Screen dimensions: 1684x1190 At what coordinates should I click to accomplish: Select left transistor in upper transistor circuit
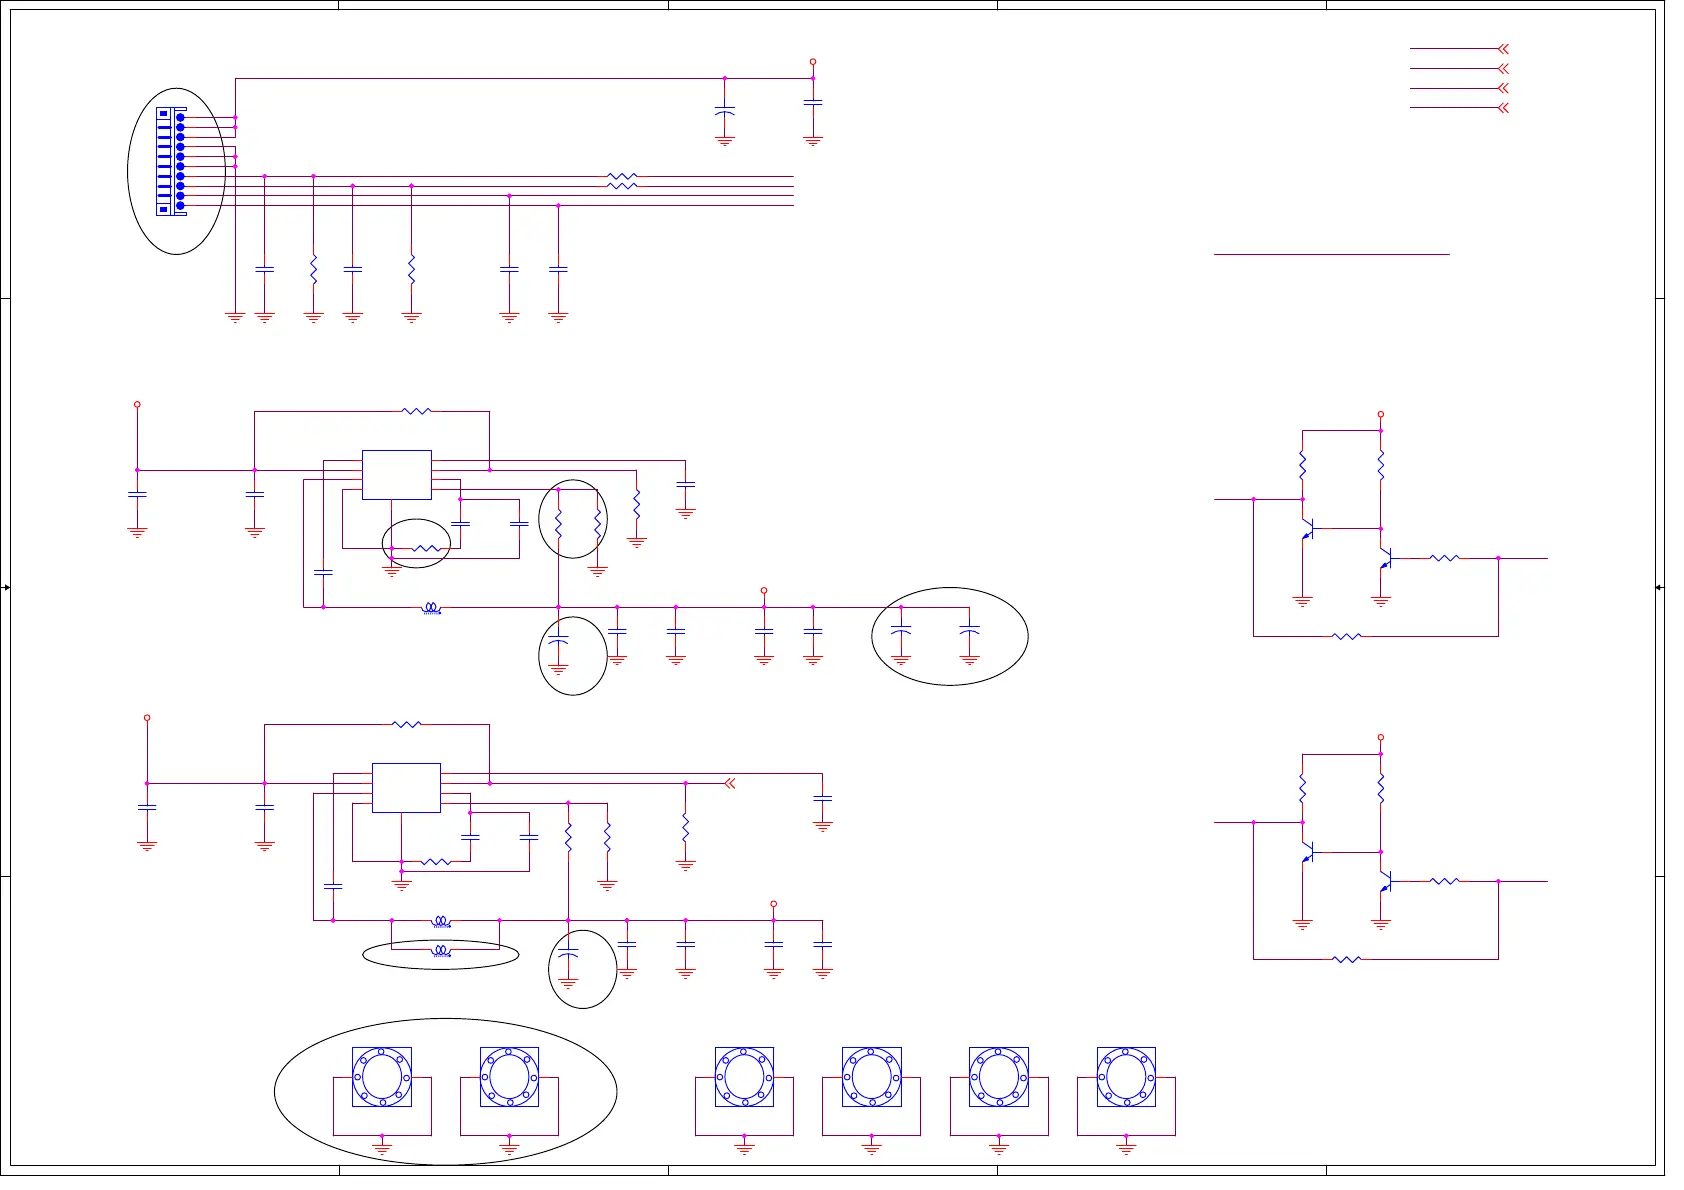click(1307, 529)
